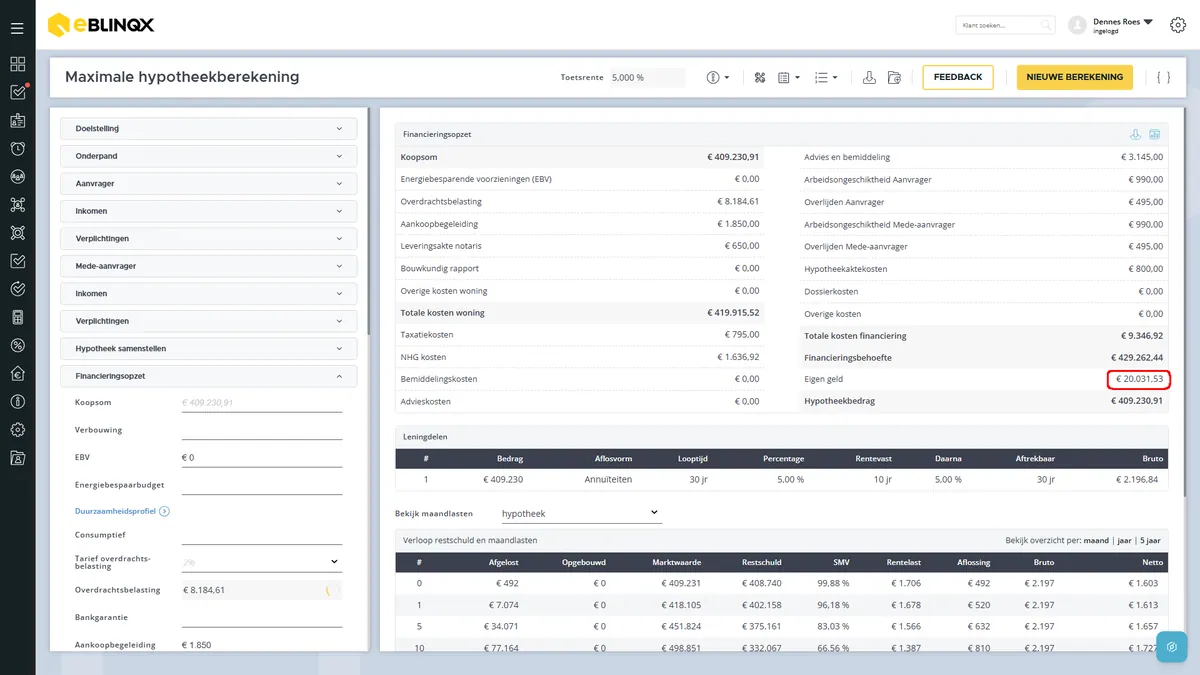
Task: Expand the Doelstelling section
Action: click(209, 129)
